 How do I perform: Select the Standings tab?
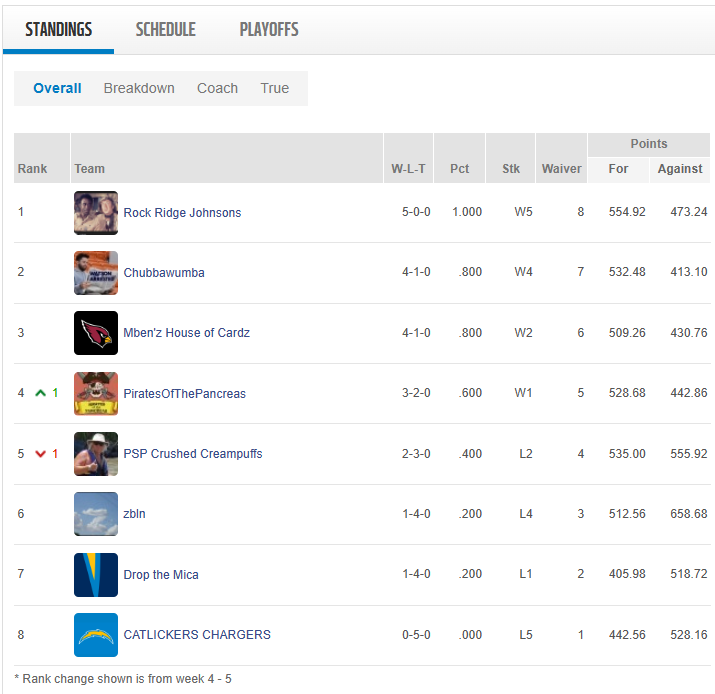58,30
